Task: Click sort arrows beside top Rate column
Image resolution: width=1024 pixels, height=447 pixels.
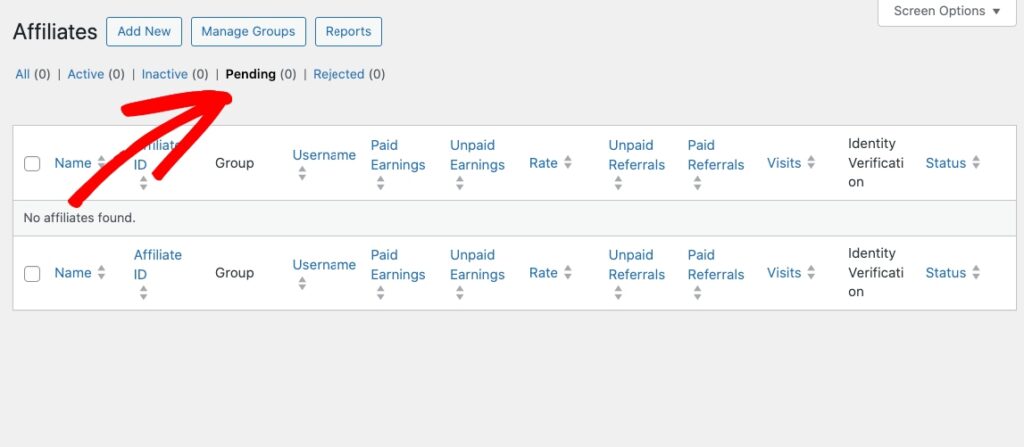Action: coord(568,163)
